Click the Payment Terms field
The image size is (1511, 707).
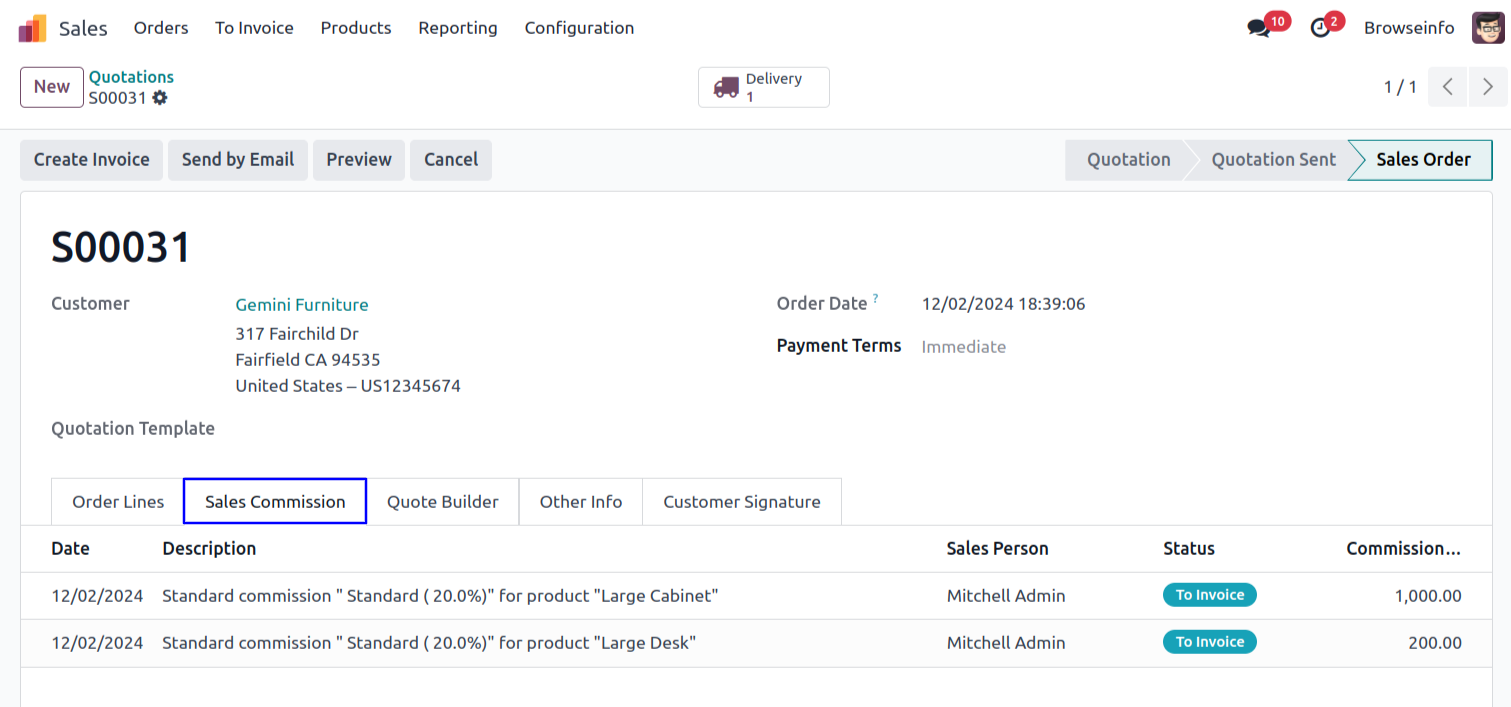(964, 347)
